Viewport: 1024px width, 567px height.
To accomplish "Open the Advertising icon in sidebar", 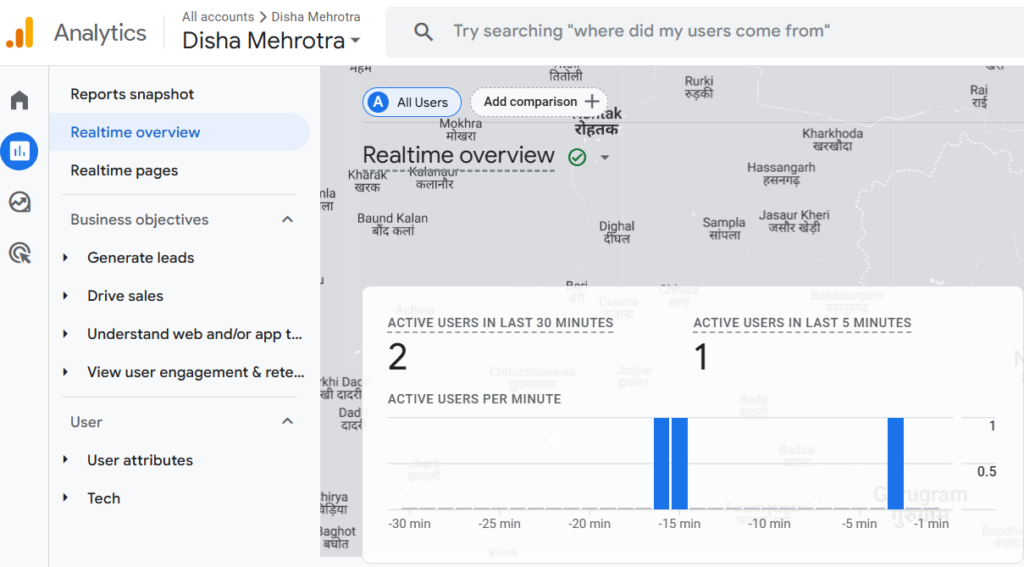I will pos(20,253).
